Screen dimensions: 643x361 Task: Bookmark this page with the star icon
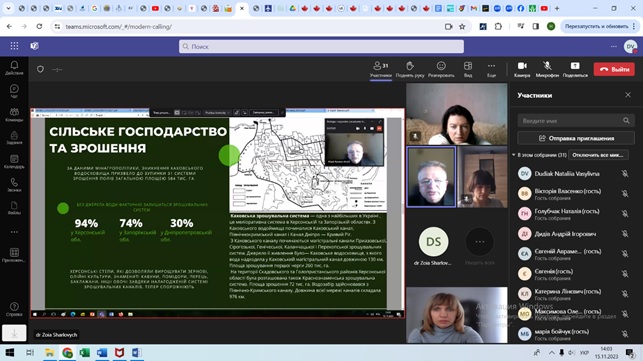point(462,26)
